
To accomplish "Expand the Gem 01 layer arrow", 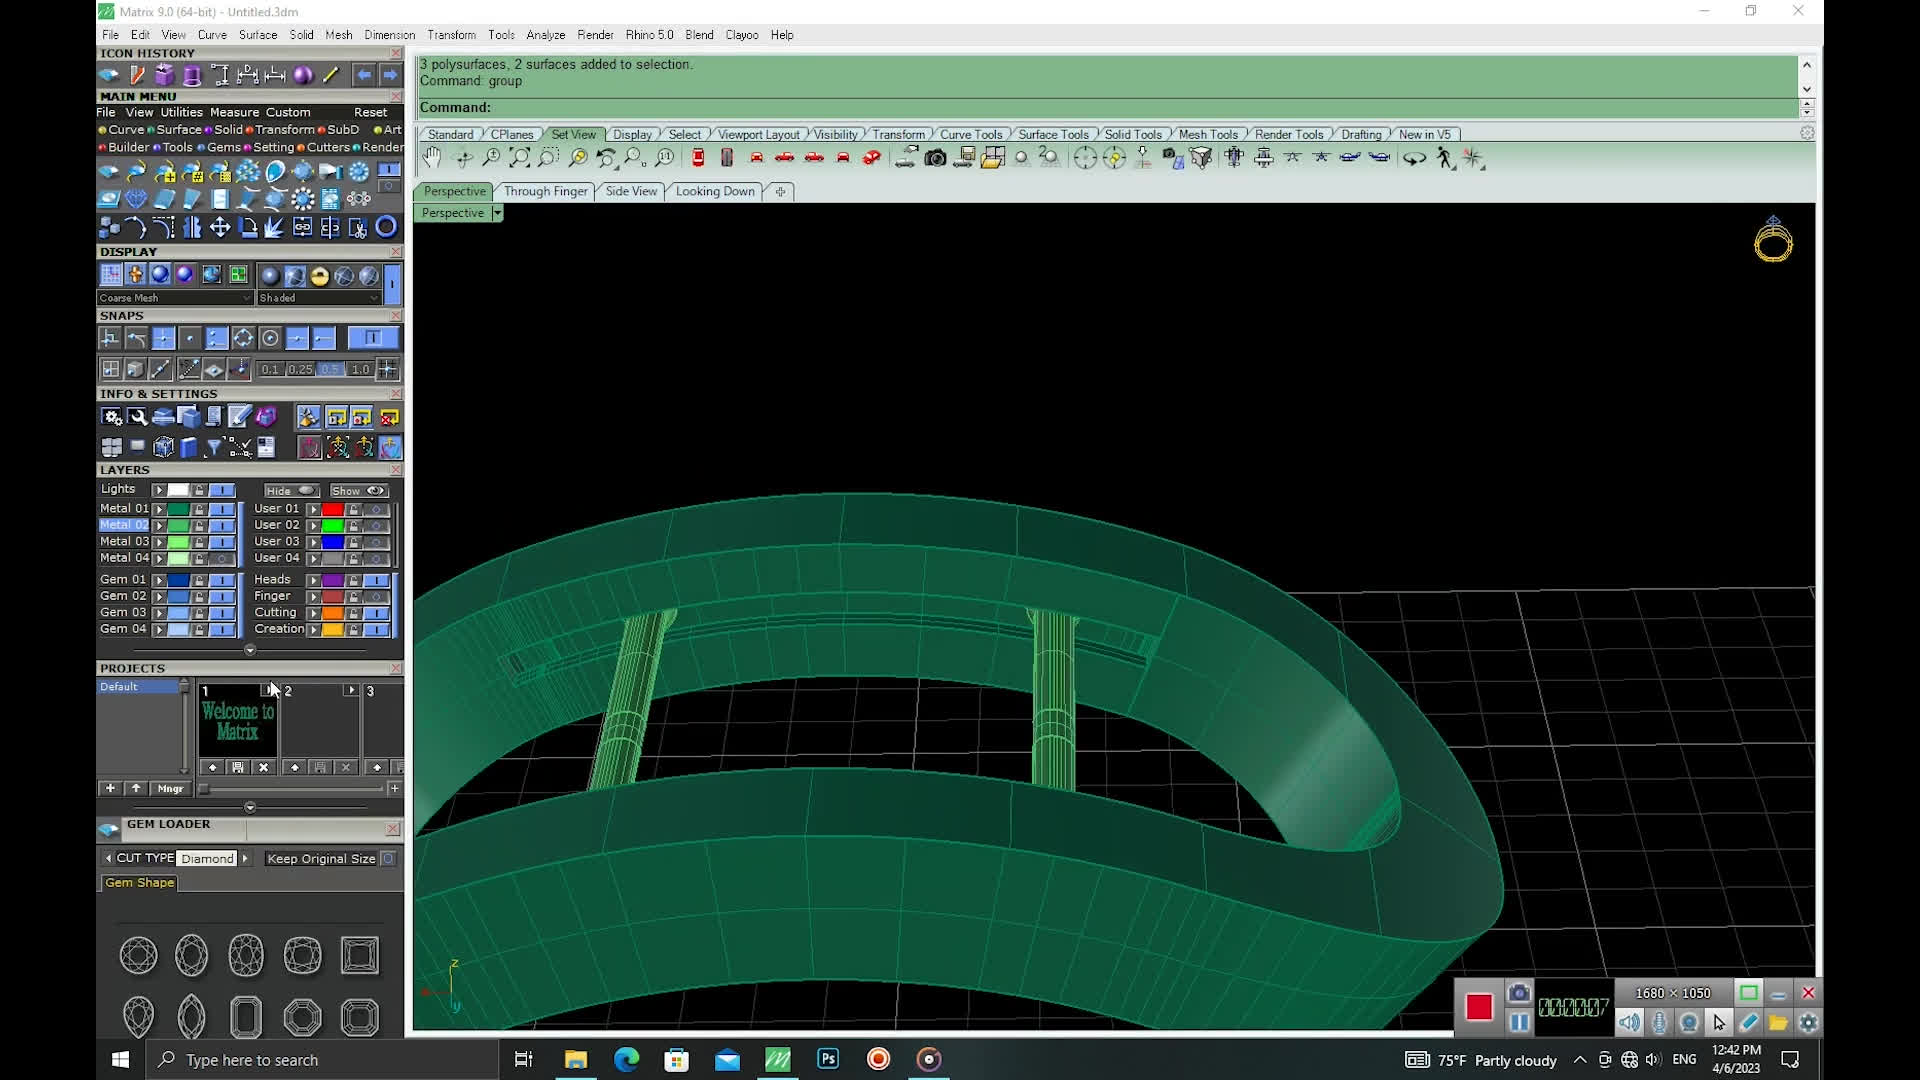I will click(159, 580).
